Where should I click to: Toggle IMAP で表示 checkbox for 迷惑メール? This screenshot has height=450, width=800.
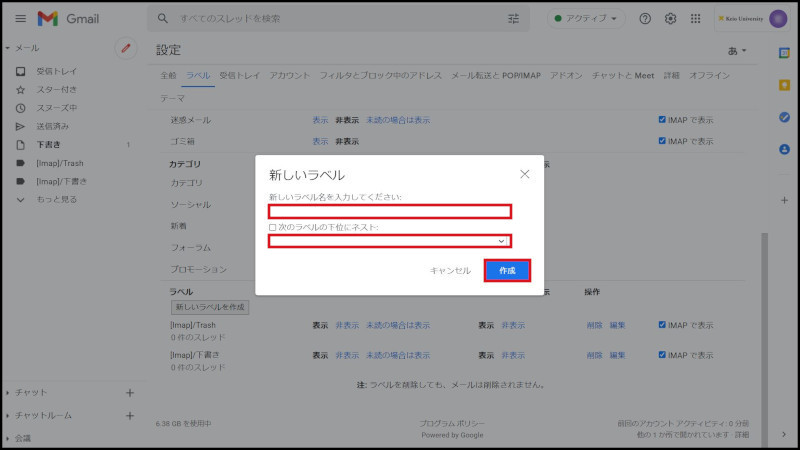(662, 120)
